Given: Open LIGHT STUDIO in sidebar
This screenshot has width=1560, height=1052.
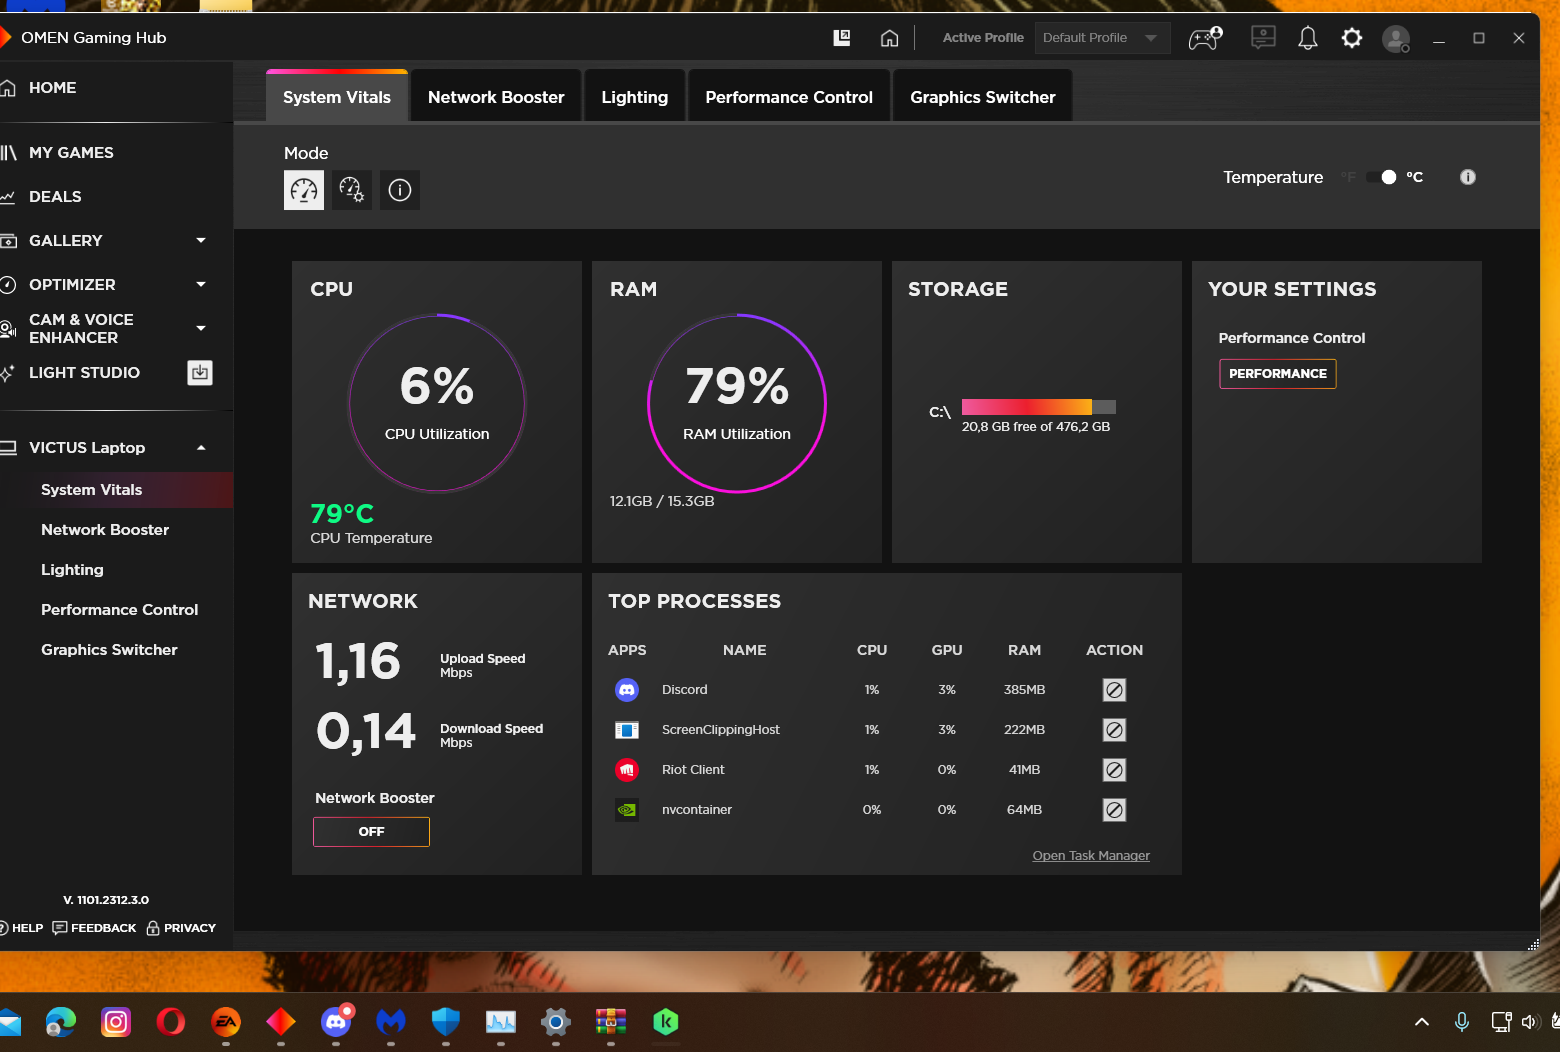Looking at the screenshot, I should click(x=84, y=373).
